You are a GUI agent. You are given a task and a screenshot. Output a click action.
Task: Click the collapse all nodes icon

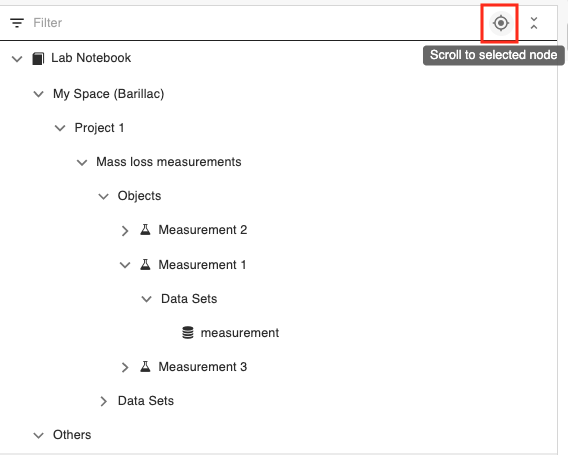[534, 23]
